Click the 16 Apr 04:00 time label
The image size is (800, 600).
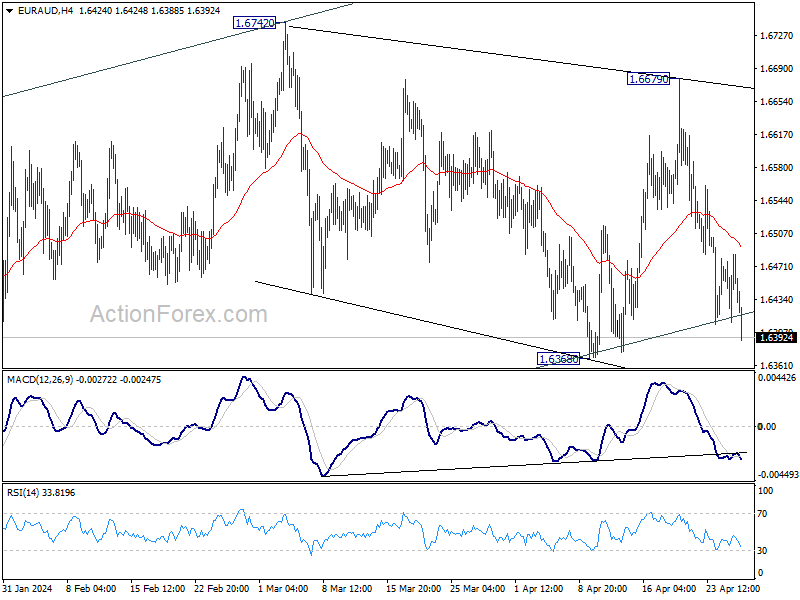click(669, 589)
